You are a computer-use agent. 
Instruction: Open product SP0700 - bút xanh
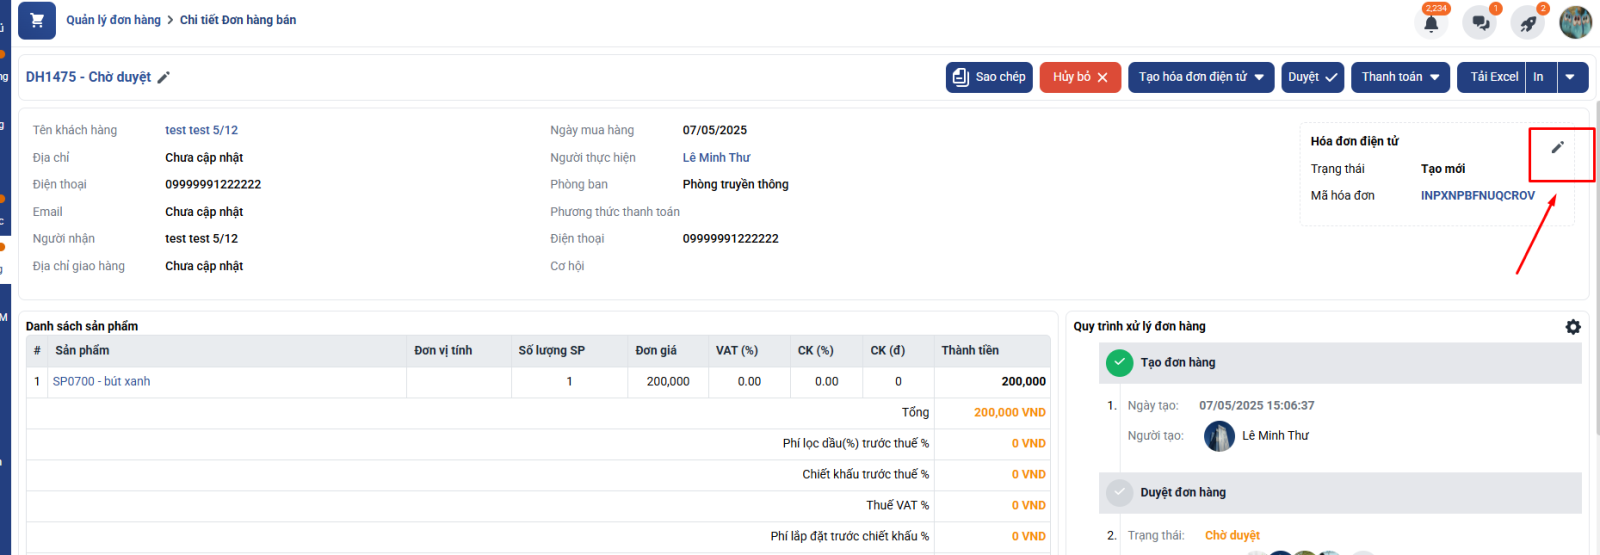click(101, 382)
